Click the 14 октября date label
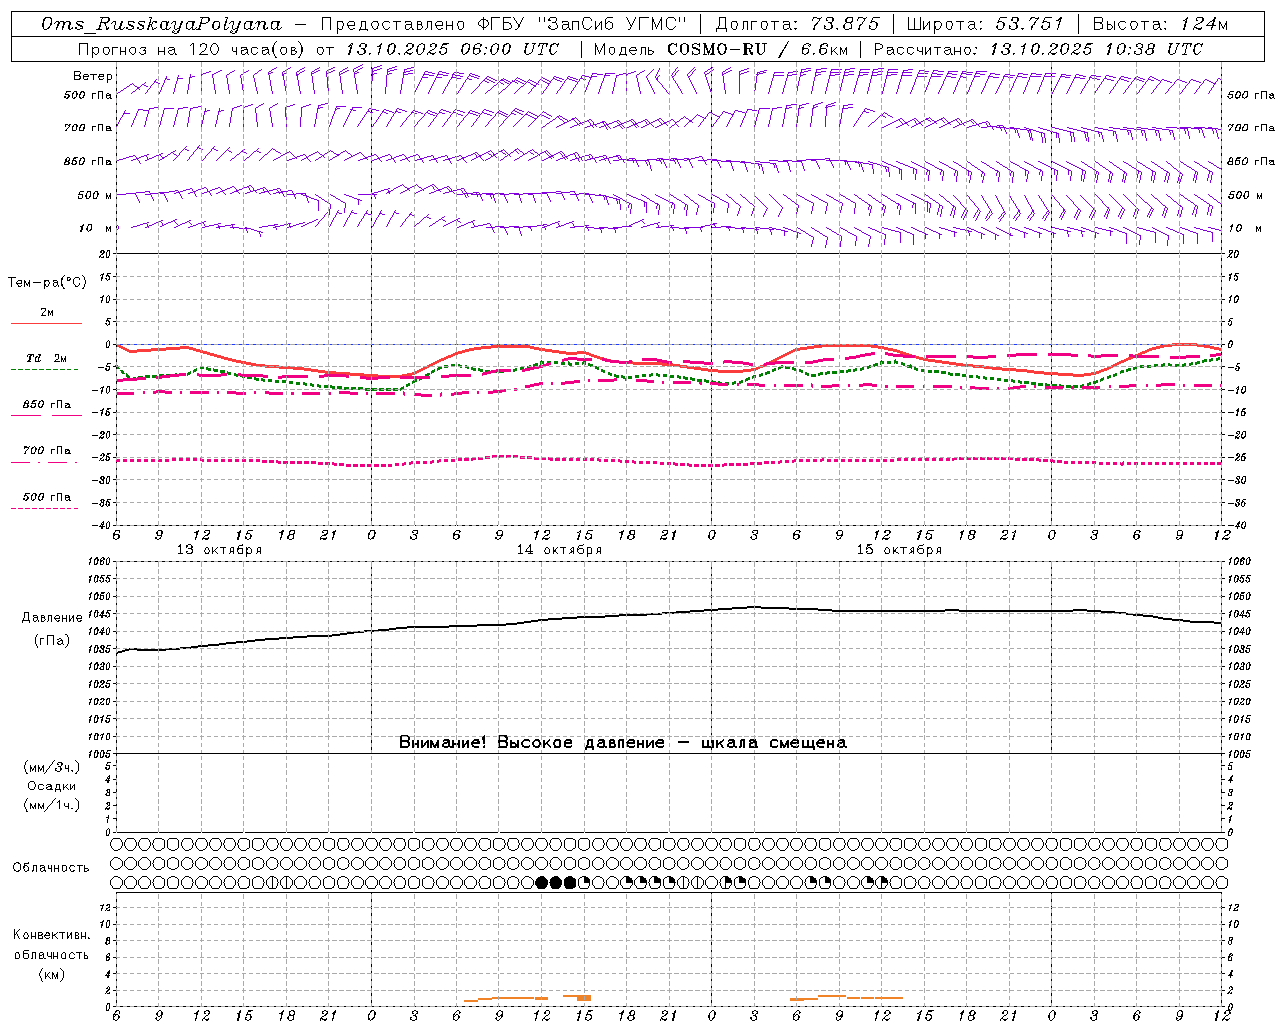 559,550
